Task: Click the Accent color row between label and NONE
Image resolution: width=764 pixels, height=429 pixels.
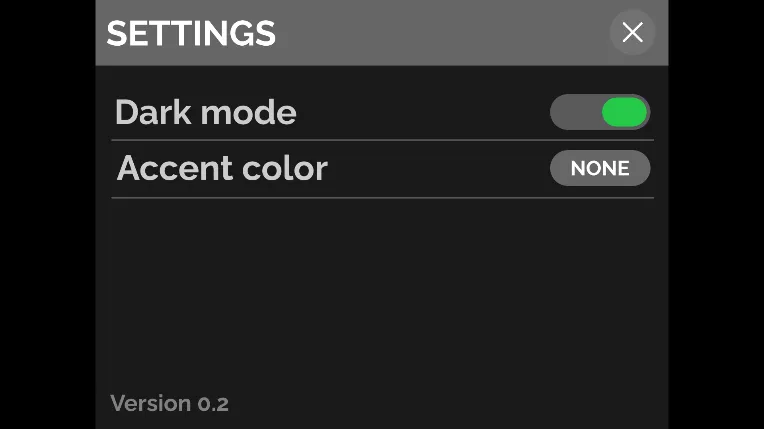Action: click(x=440, y=169)
